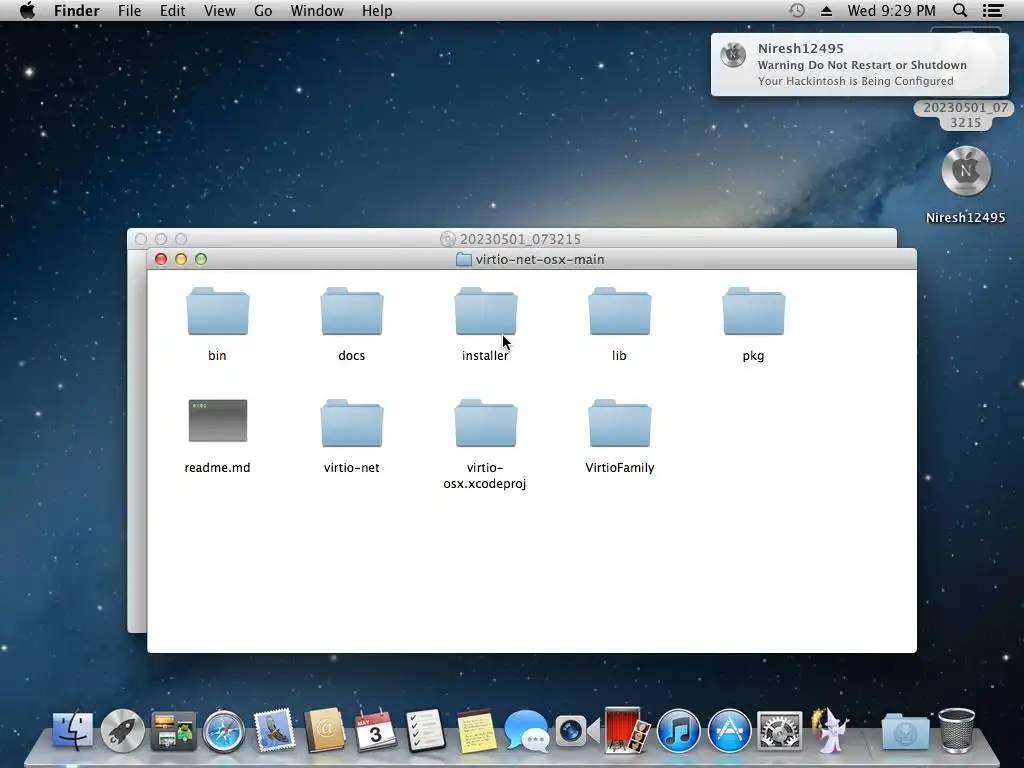Open the Downloads stack in Dock
Viewport: 1024px width, 768px height.
(x=905, y=731)
